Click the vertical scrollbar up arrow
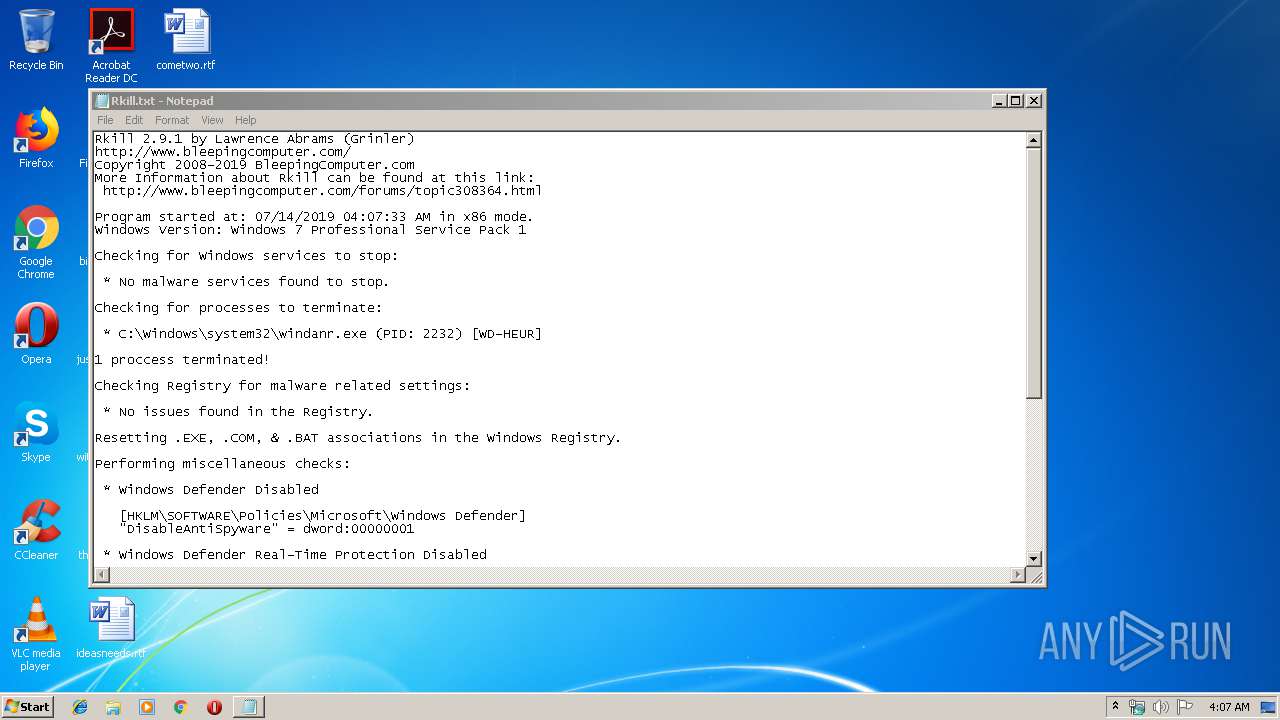Screen dimensions: 1280x720 (x=1034, y=141)
